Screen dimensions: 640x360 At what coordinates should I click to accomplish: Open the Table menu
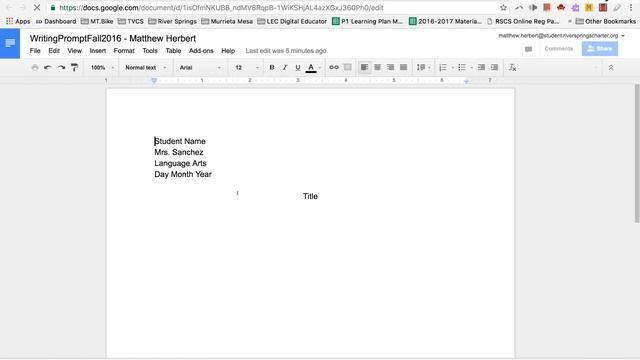(173, 51)
